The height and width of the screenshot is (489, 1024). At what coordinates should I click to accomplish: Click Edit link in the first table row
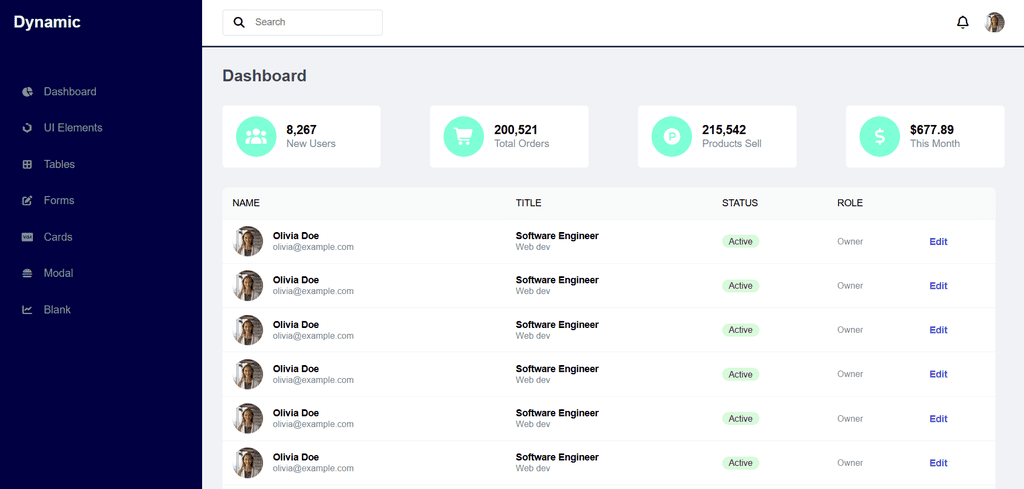point(938,242)
